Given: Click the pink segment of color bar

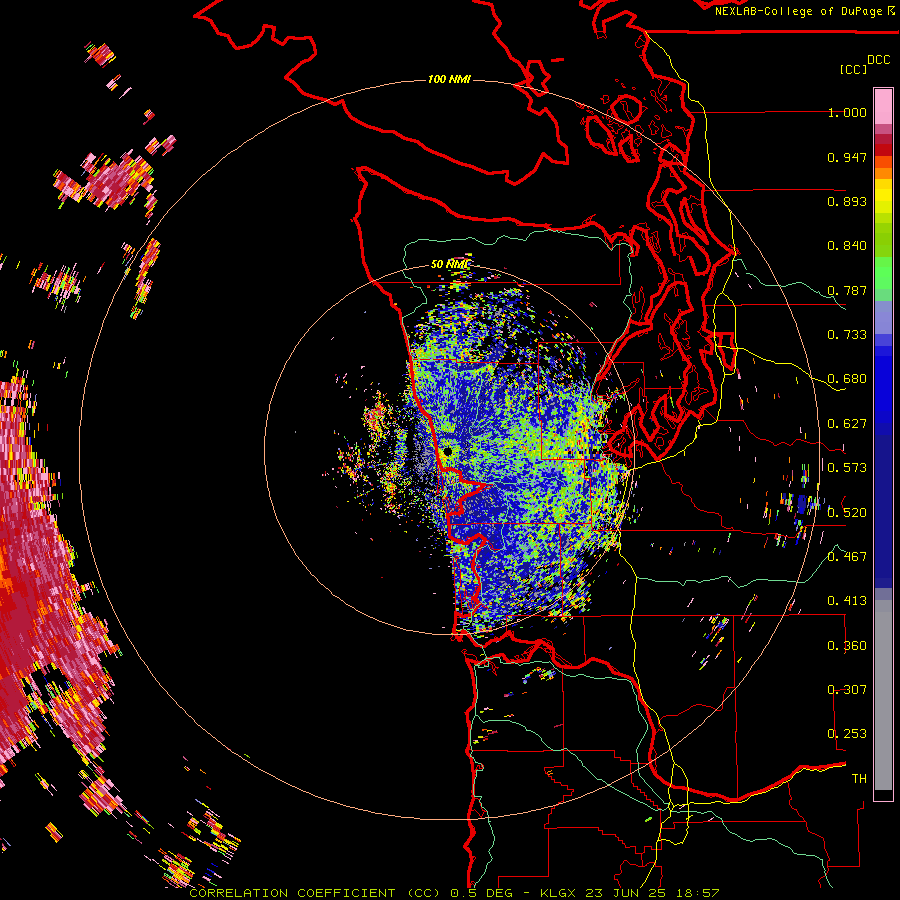Looking at the screenshot, I should click(x=883, y=106).
